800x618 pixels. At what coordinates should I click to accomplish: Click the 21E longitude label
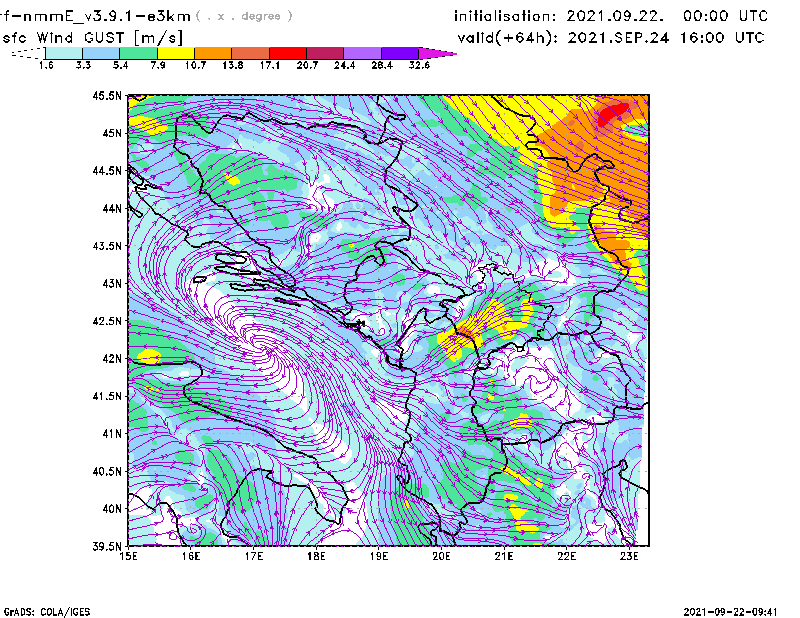504,556
